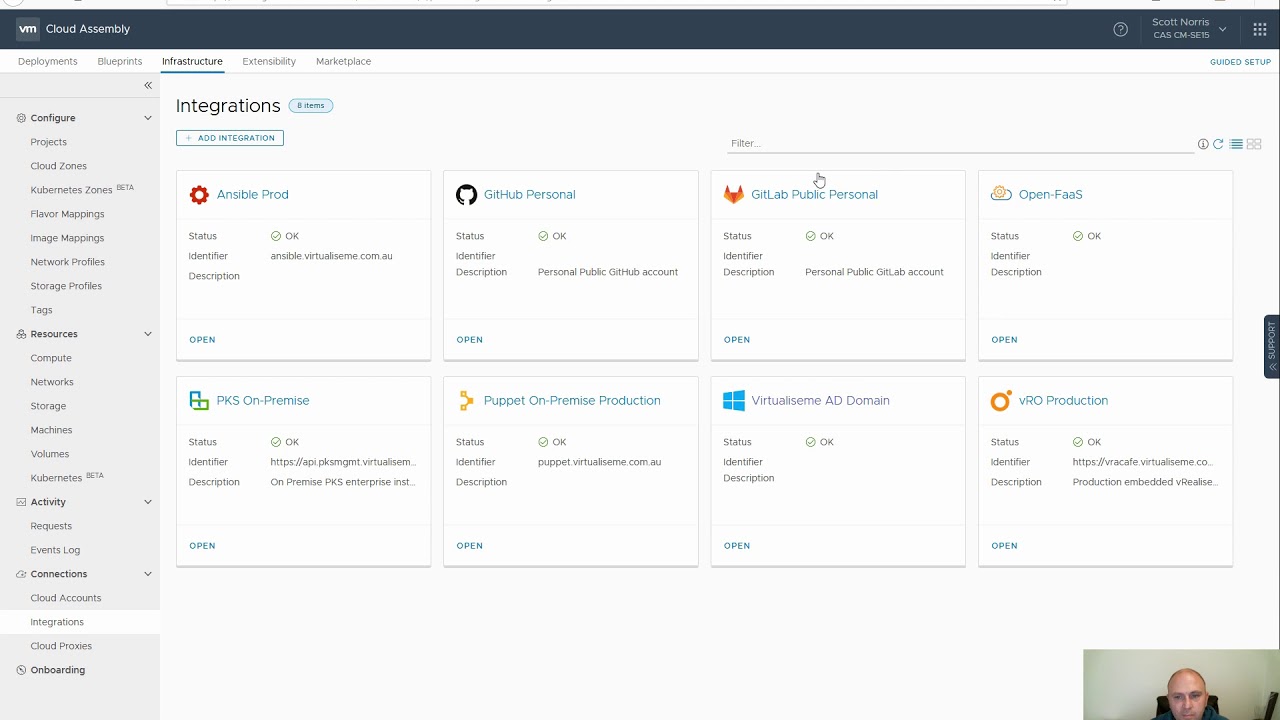Open the GitLab Public Personal integration

coord(737,340)
